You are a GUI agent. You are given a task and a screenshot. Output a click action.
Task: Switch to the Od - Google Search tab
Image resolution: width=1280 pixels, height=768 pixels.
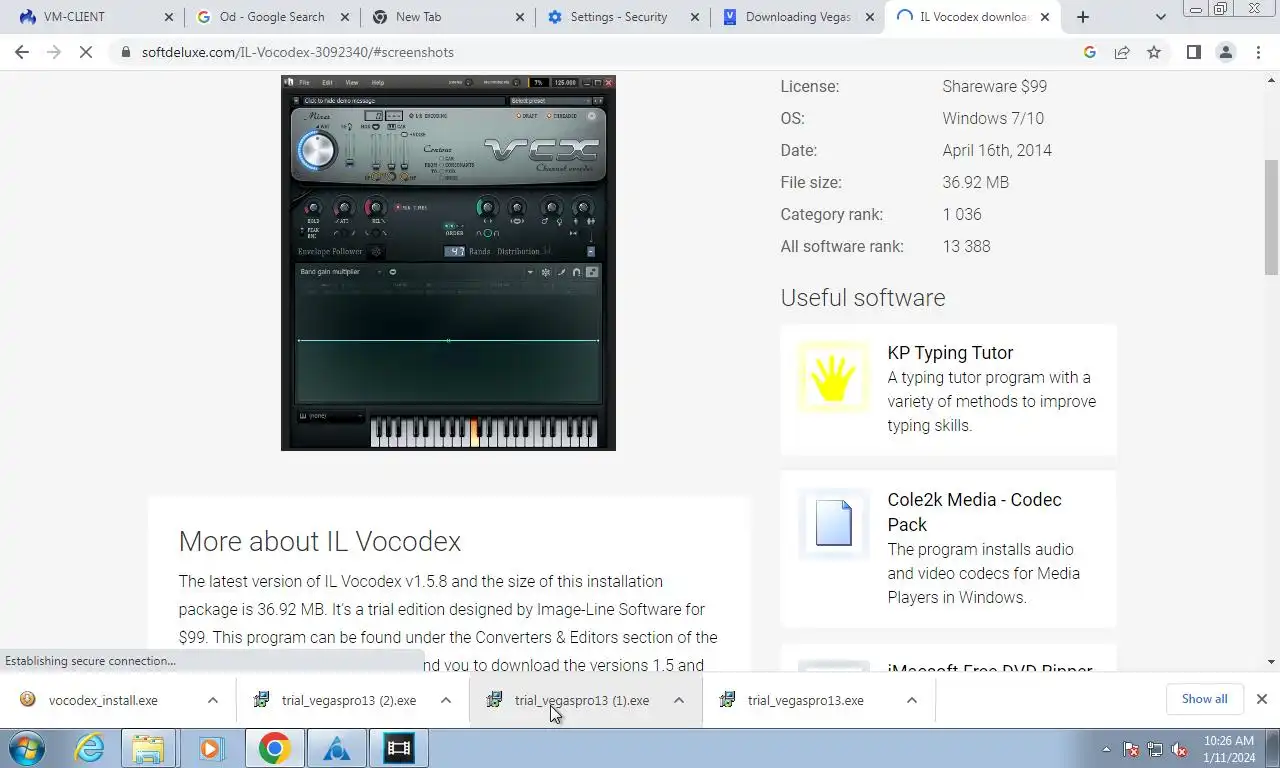262,17
